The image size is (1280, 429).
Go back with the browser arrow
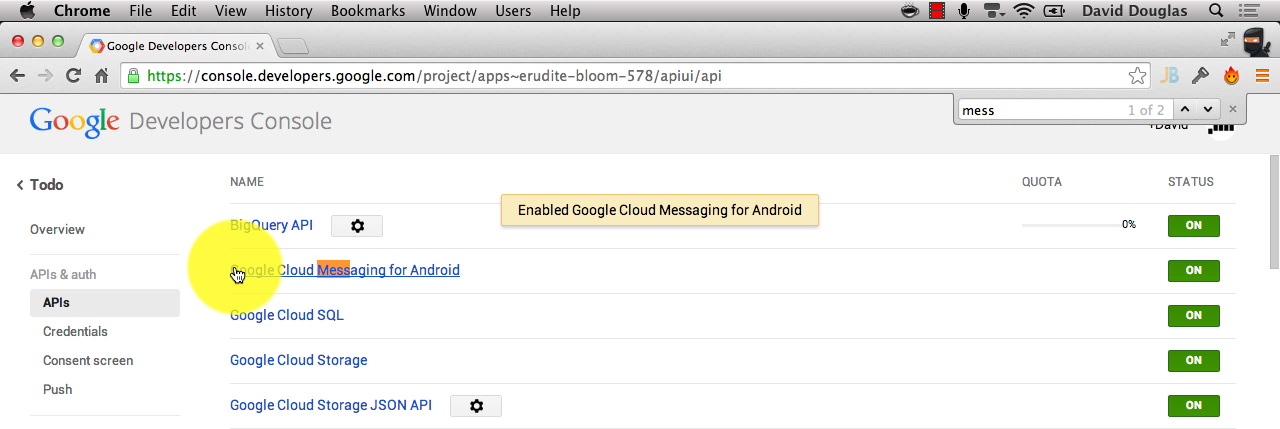pos(17,76)
